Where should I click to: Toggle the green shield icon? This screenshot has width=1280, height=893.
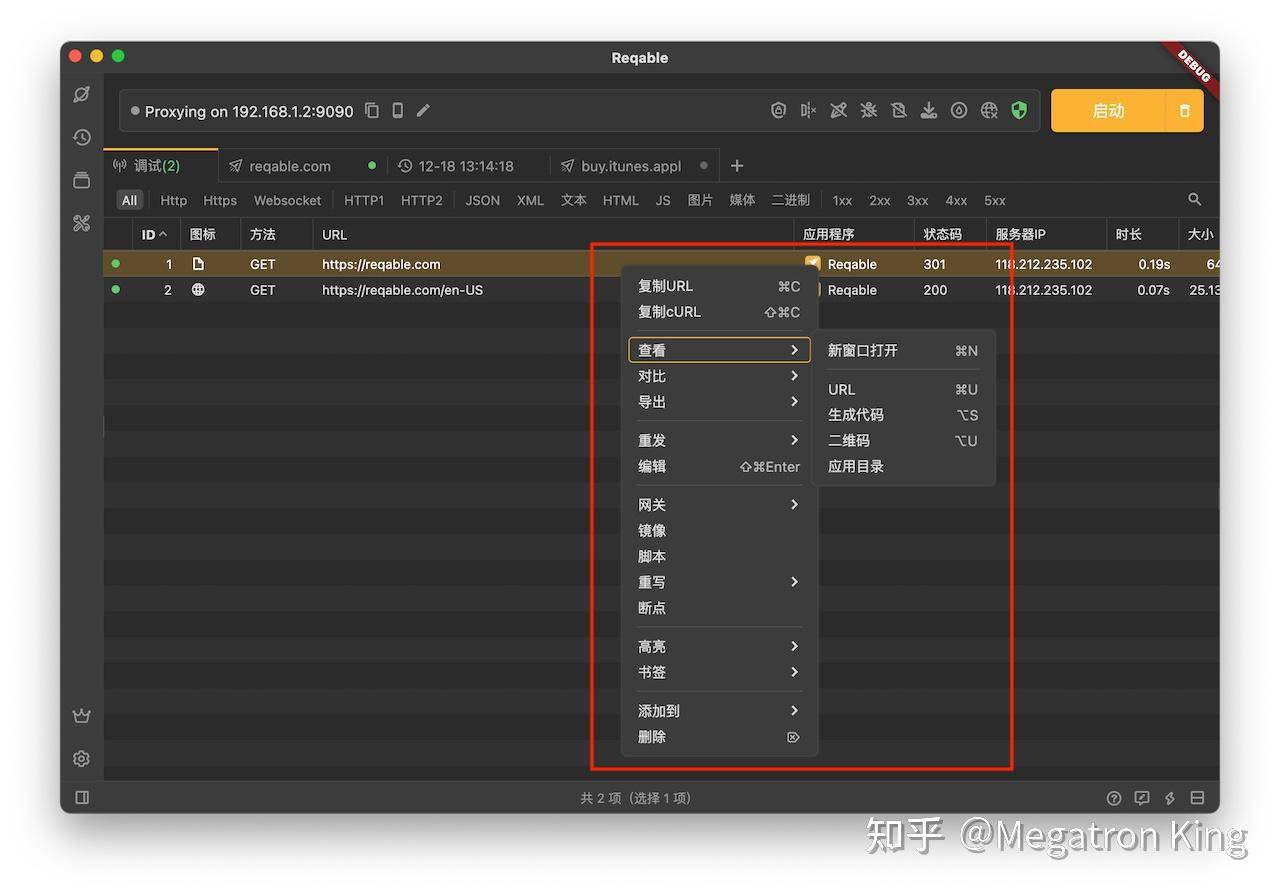click(1019, 111)
